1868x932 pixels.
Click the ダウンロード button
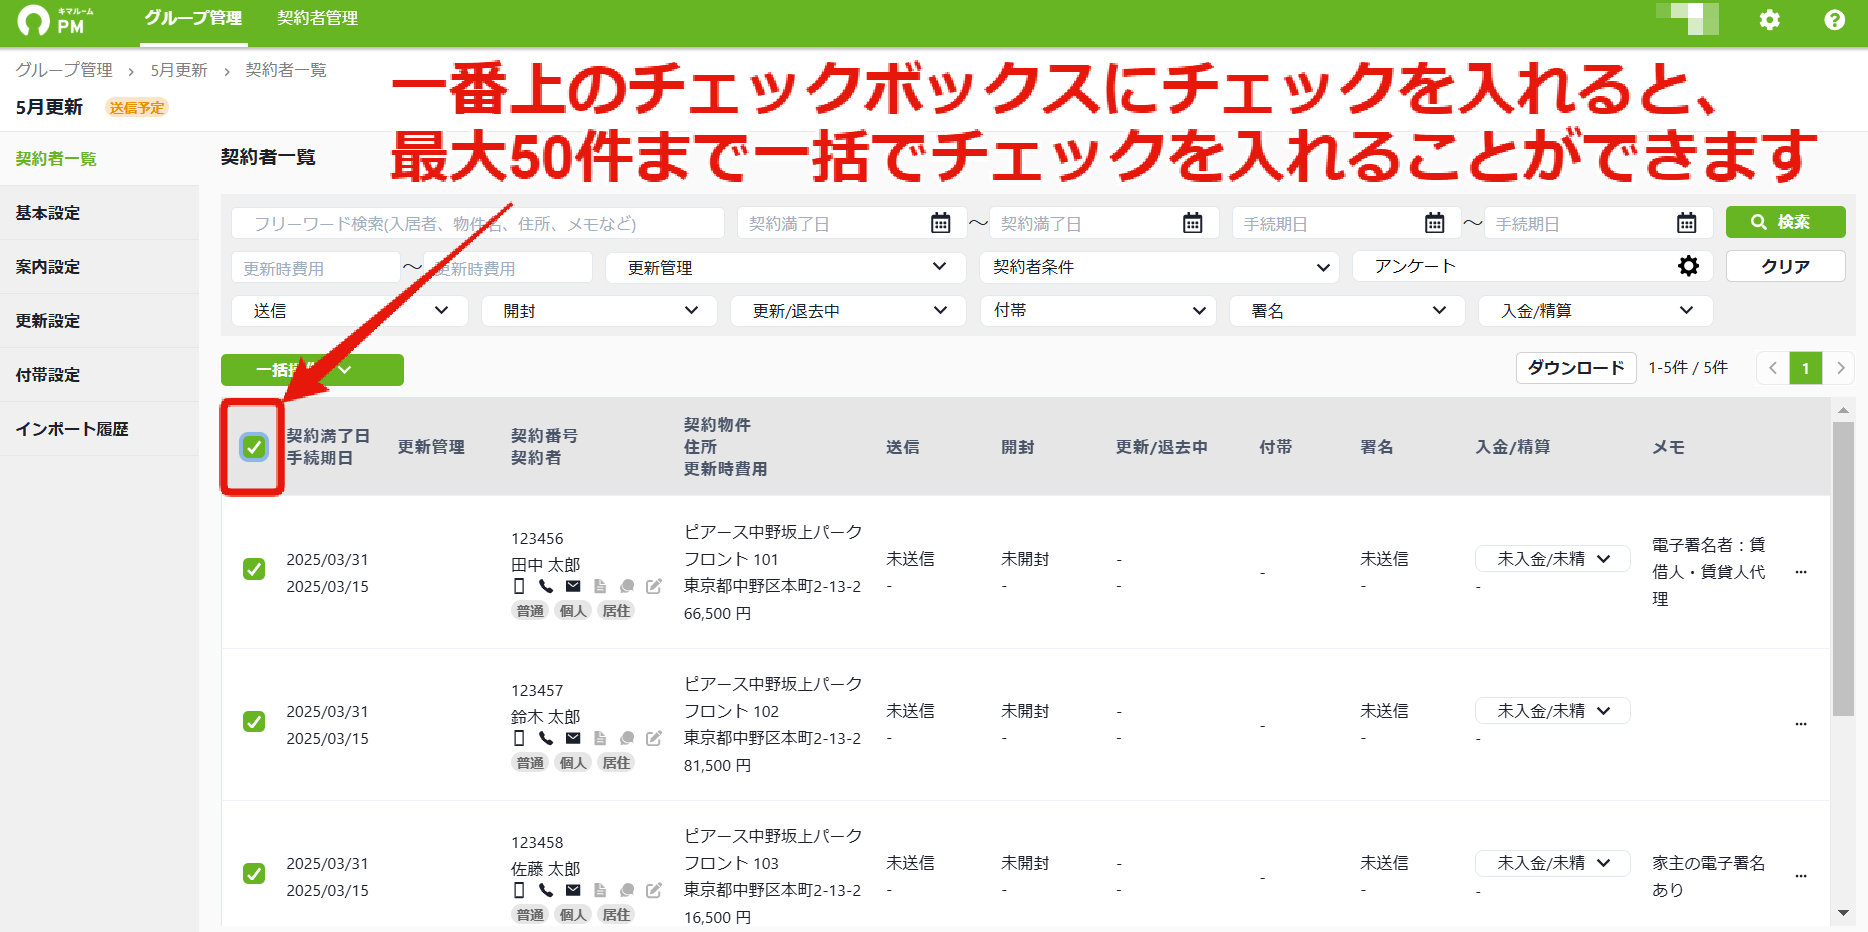point(1576,368)
